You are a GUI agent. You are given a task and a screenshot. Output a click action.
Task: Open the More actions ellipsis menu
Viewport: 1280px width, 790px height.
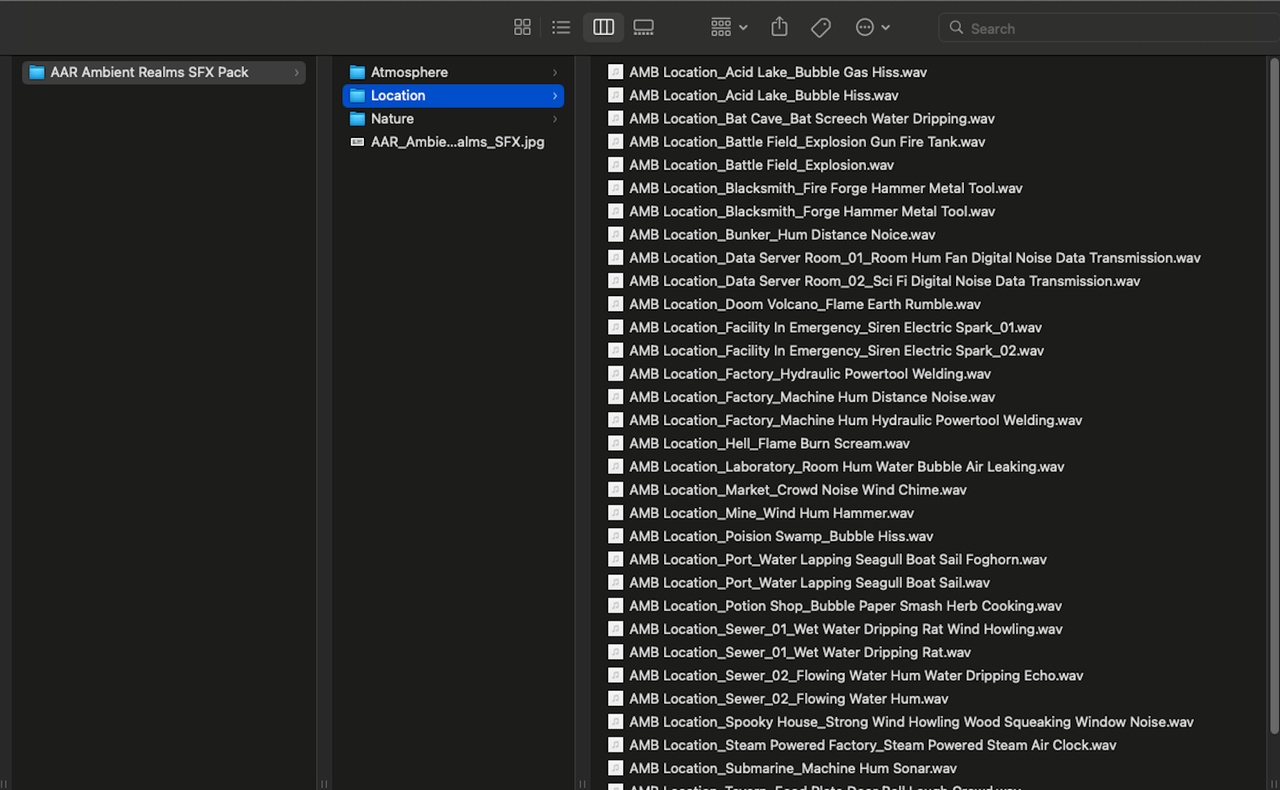[873, 28]
